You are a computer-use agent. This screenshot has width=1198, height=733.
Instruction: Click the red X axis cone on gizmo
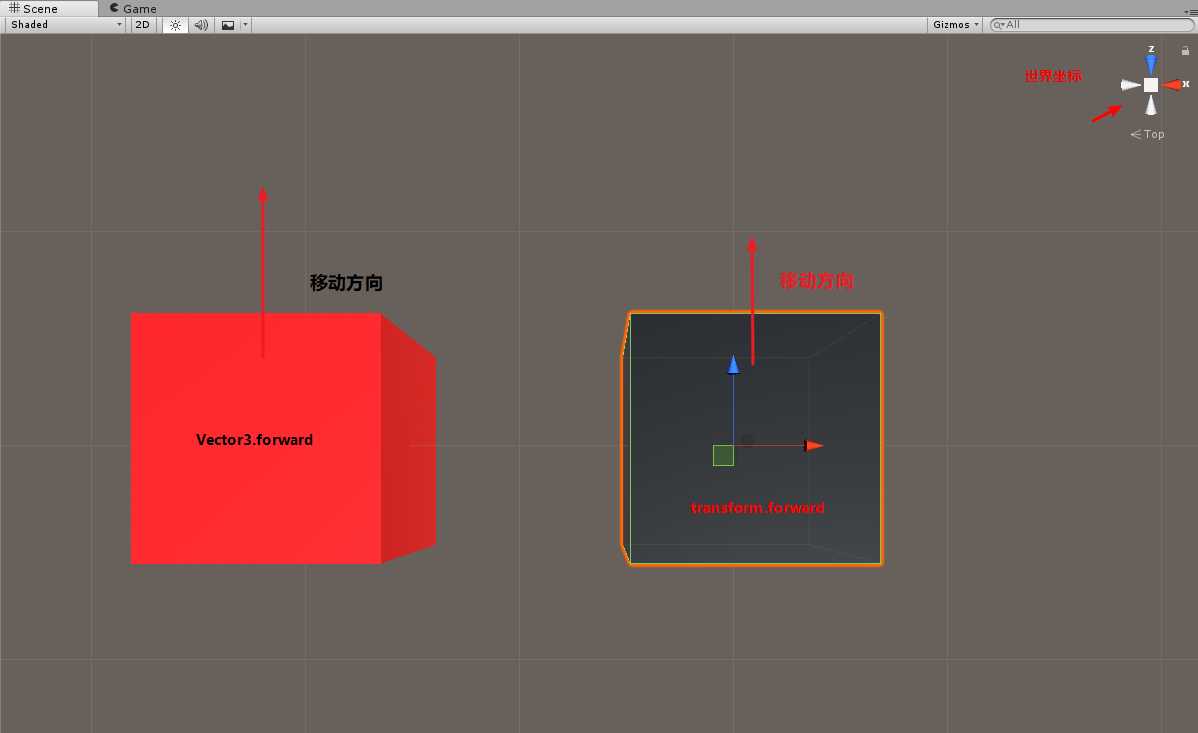click(1171, 85)
